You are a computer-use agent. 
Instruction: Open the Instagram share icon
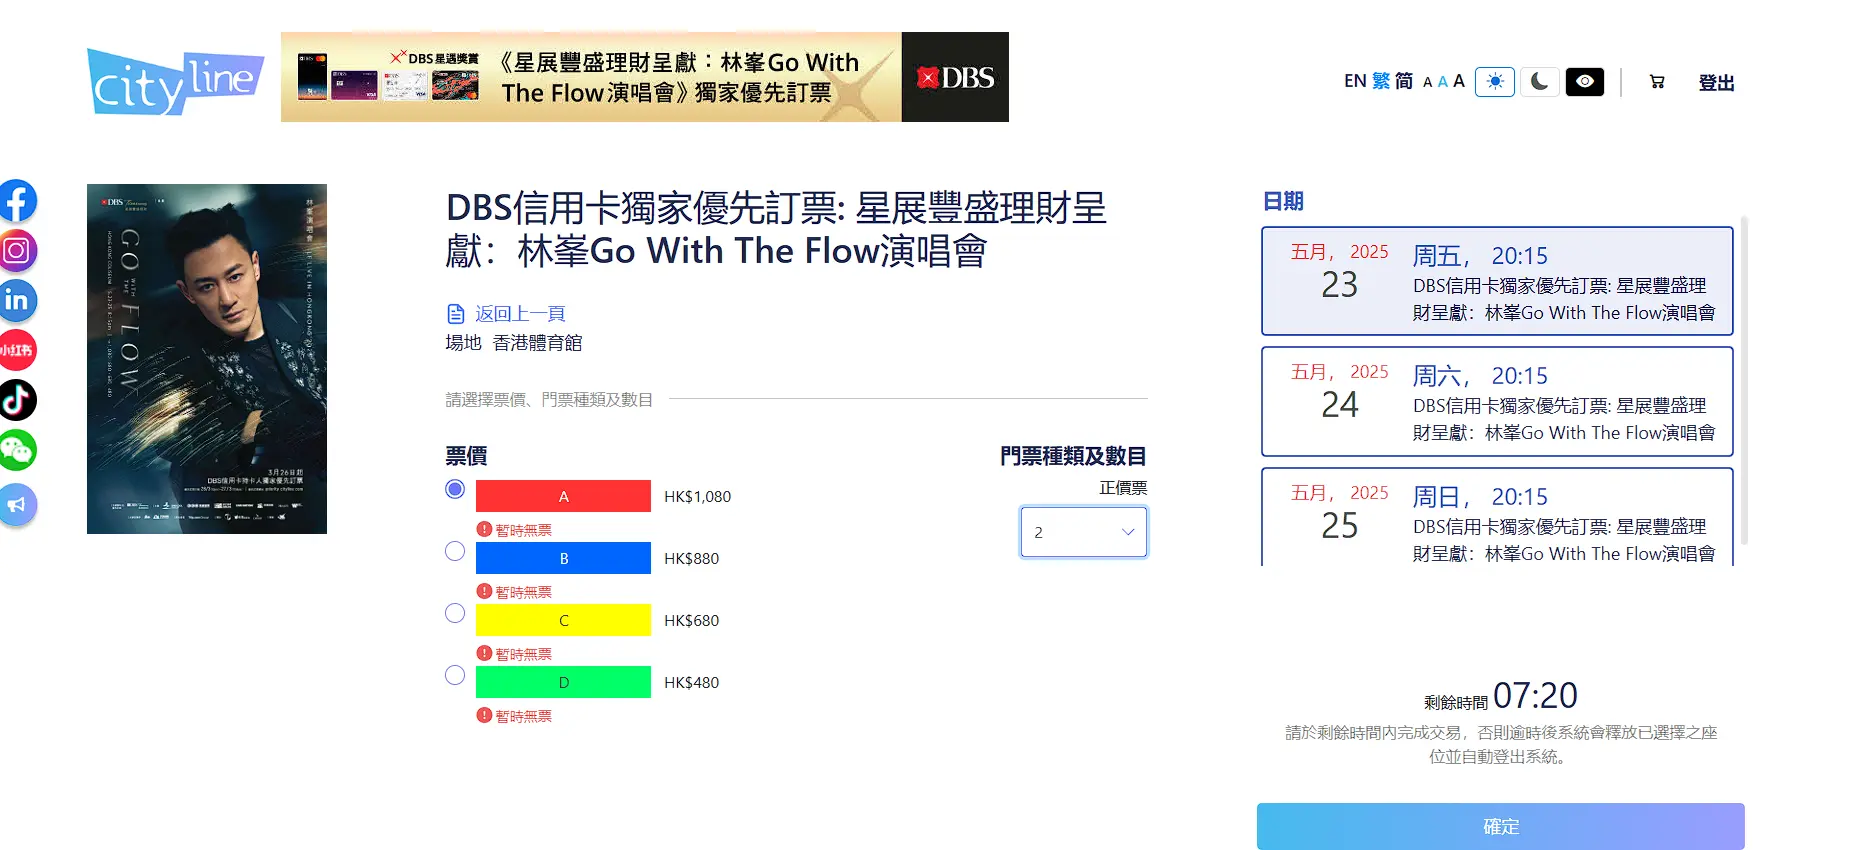tap(17, 251)
